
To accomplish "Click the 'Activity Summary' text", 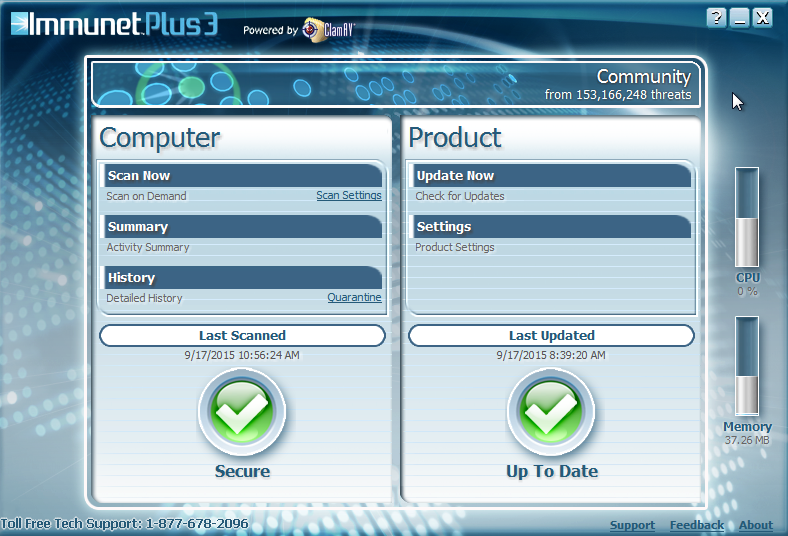I will [148, 247].
